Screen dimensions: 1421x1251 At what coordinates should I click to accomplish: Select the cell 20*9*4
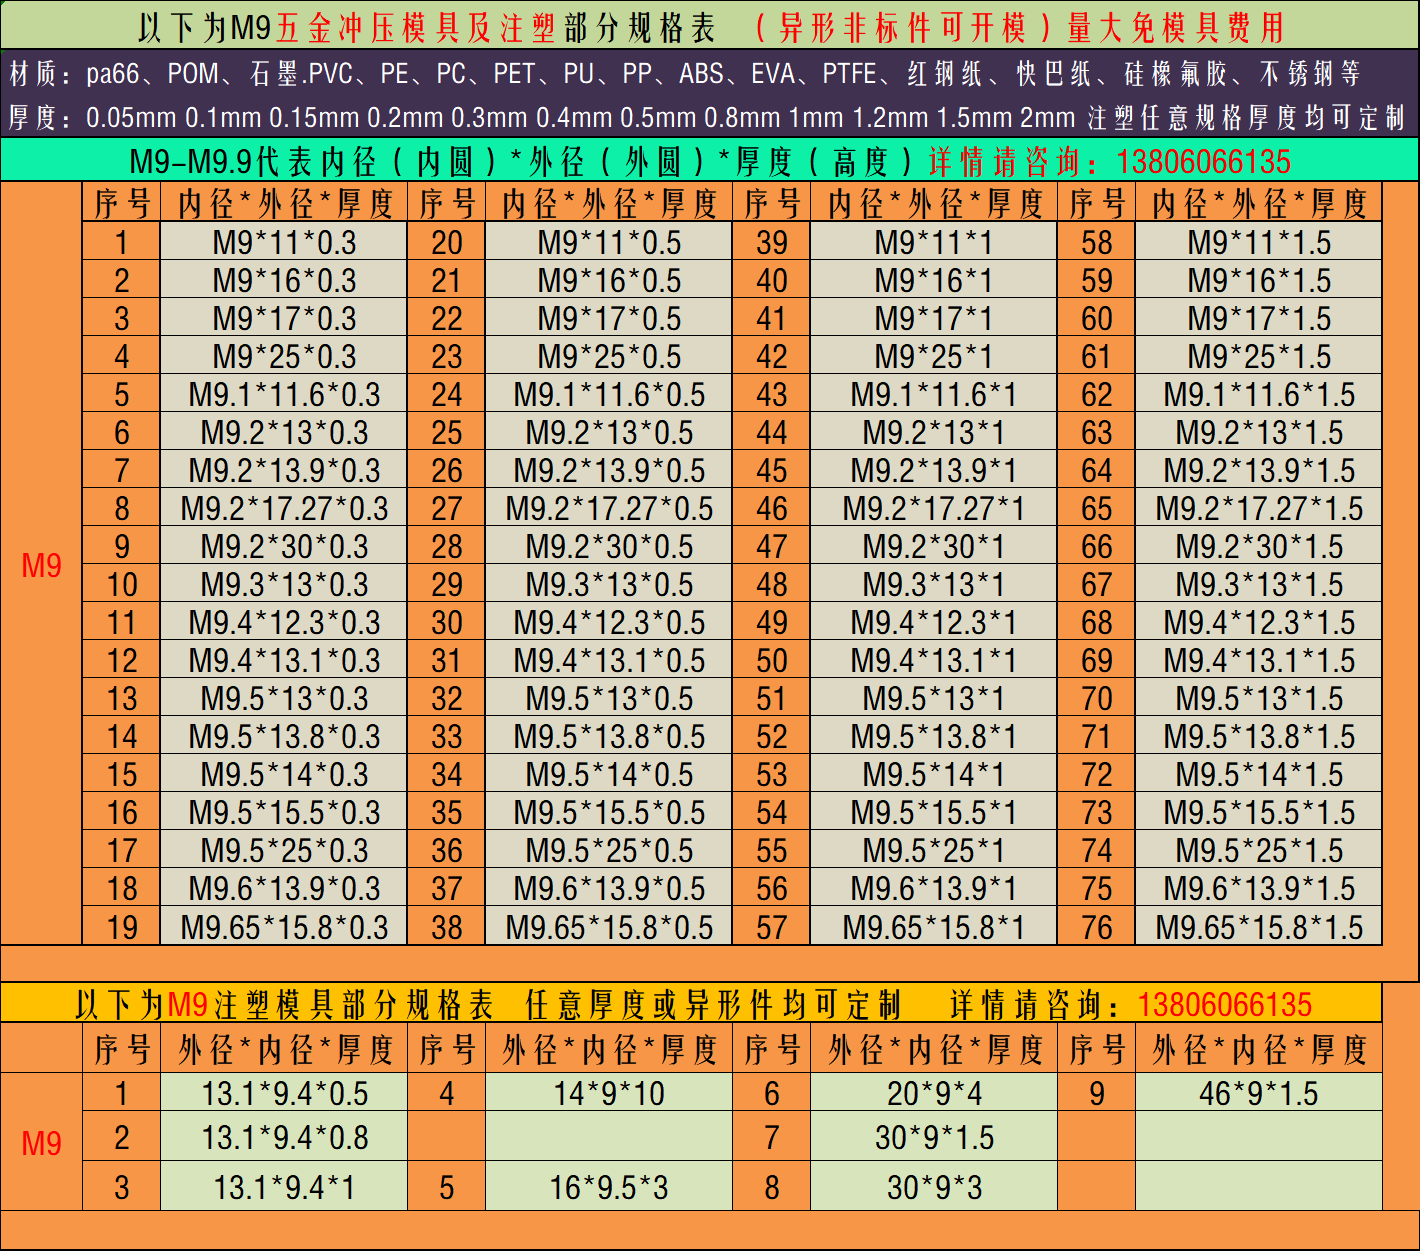click(933, 1093)
